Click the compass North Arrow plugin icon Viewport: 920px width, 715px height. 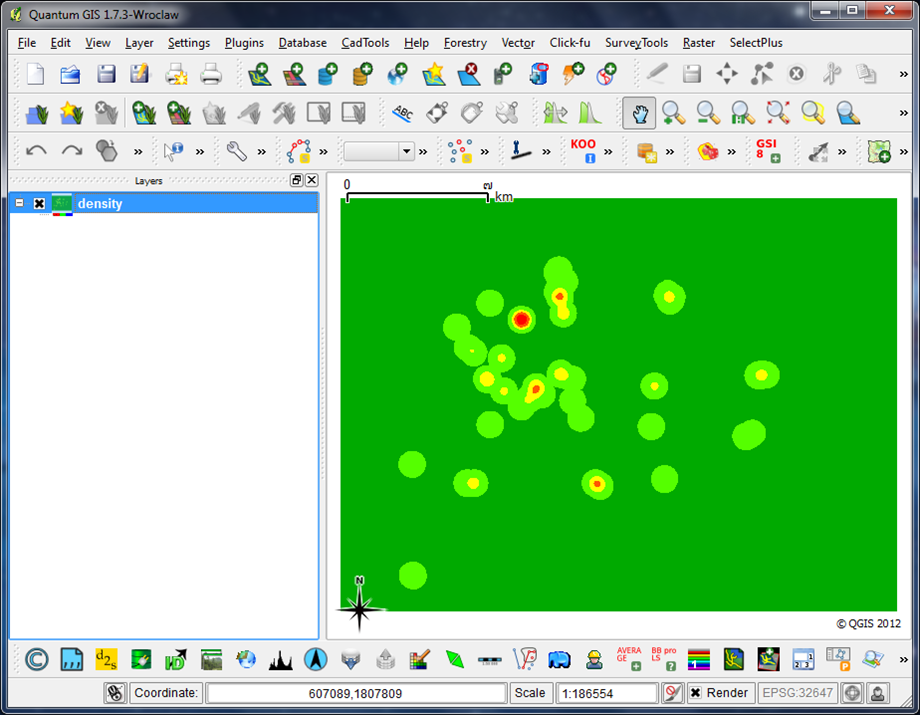tap(315, 659)
